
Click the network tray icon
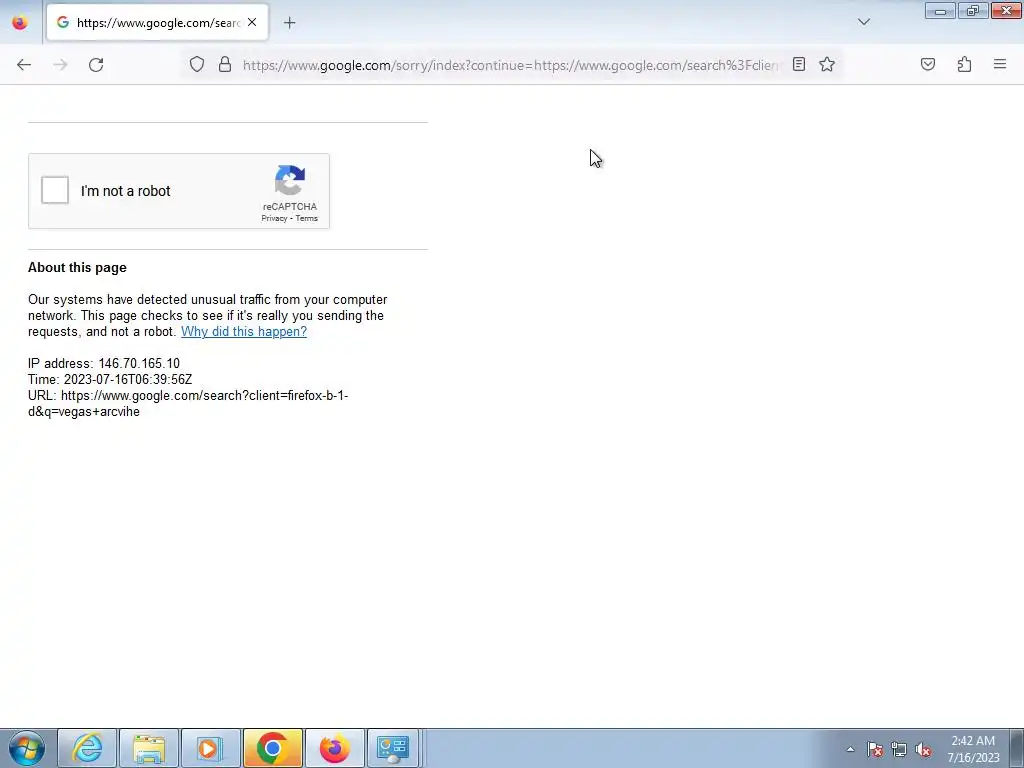[x=899, y=750]
